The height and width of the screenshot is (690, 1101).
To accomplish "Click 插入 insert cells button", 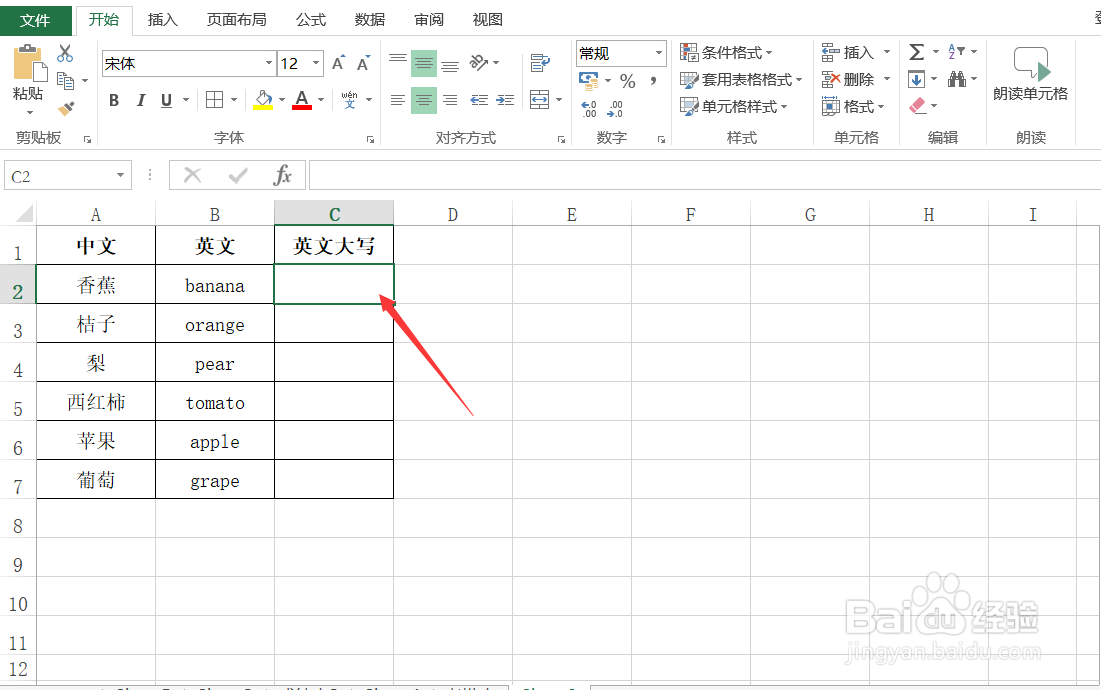I will tap(848, 52).
